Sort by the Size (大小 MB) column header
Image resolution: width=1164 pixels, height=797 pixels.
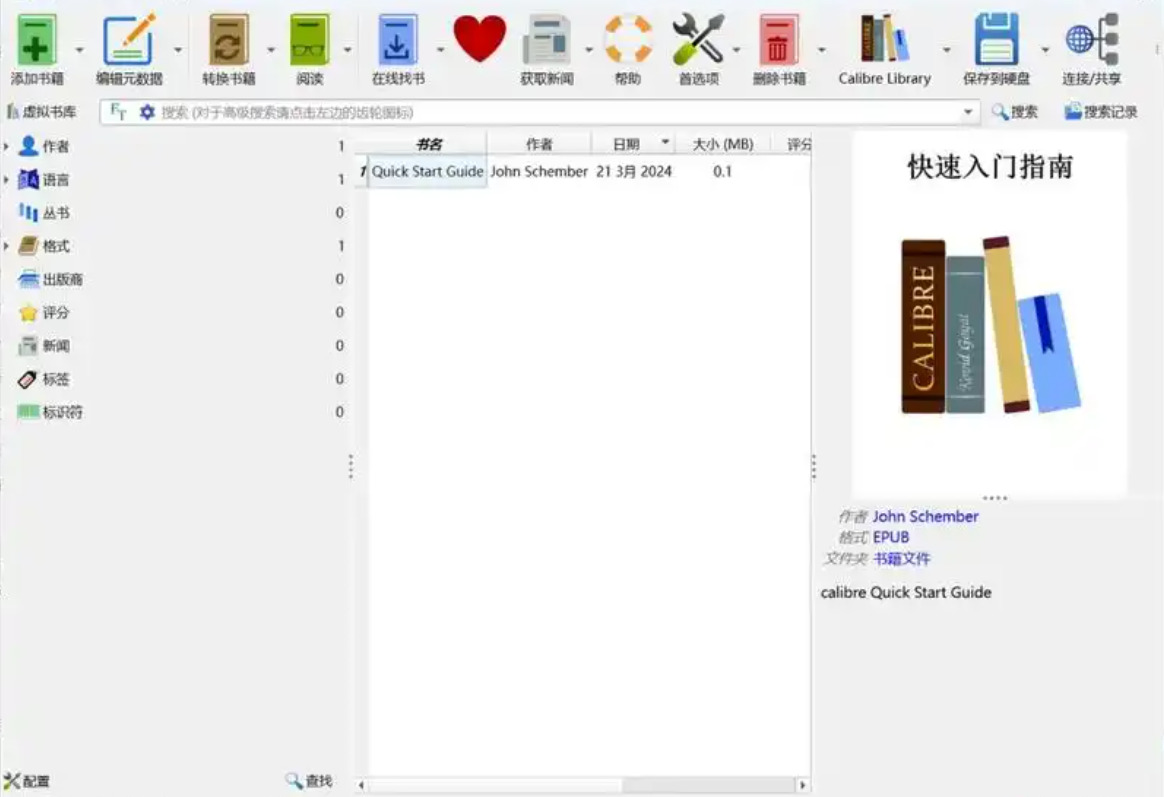point(722,144)
